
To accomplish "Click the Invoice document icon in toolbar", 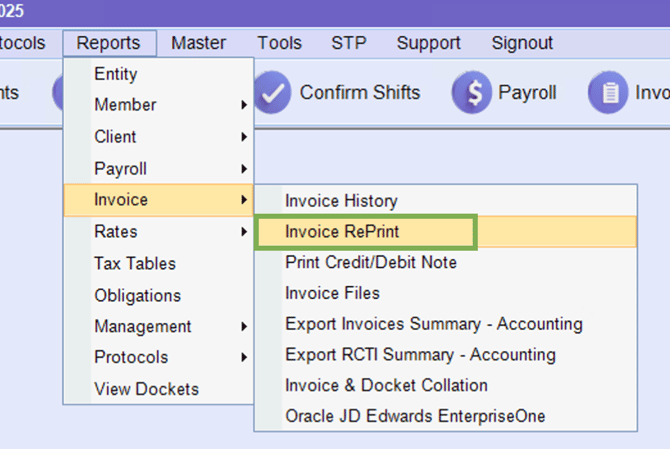I will coord(607,93).
